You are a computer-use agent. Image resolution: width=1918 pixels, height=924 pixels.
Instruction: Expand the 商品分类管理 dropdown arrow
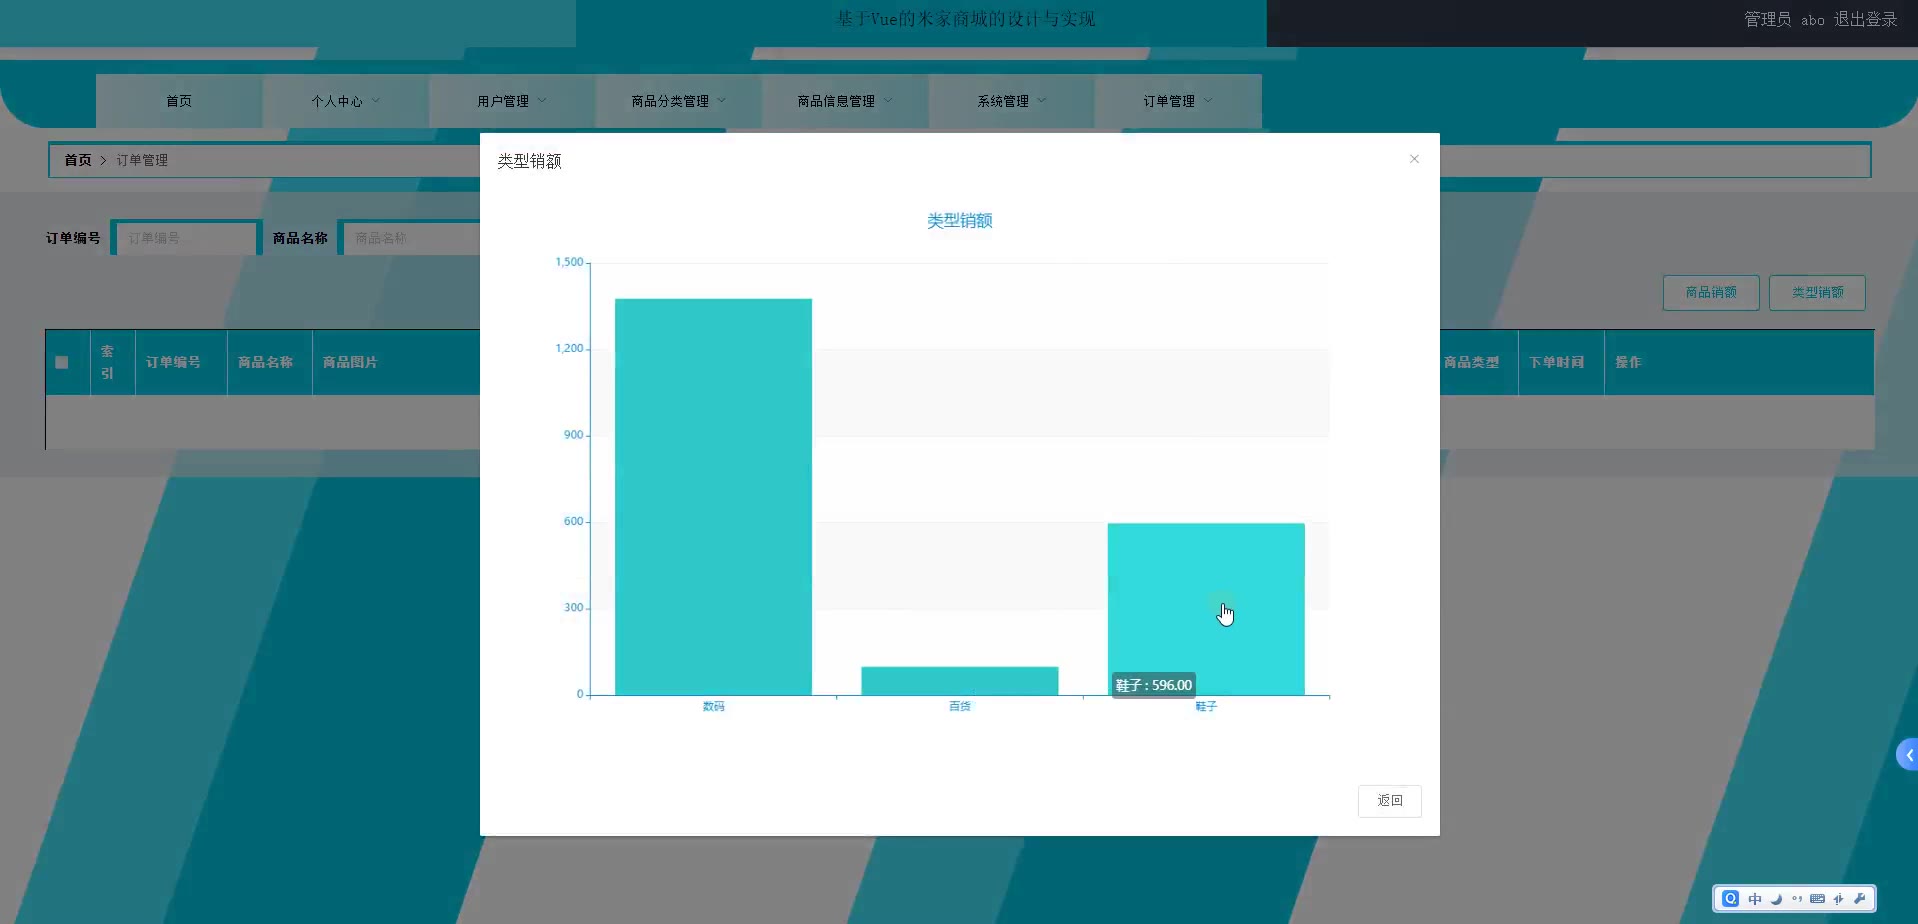(722, 101)
